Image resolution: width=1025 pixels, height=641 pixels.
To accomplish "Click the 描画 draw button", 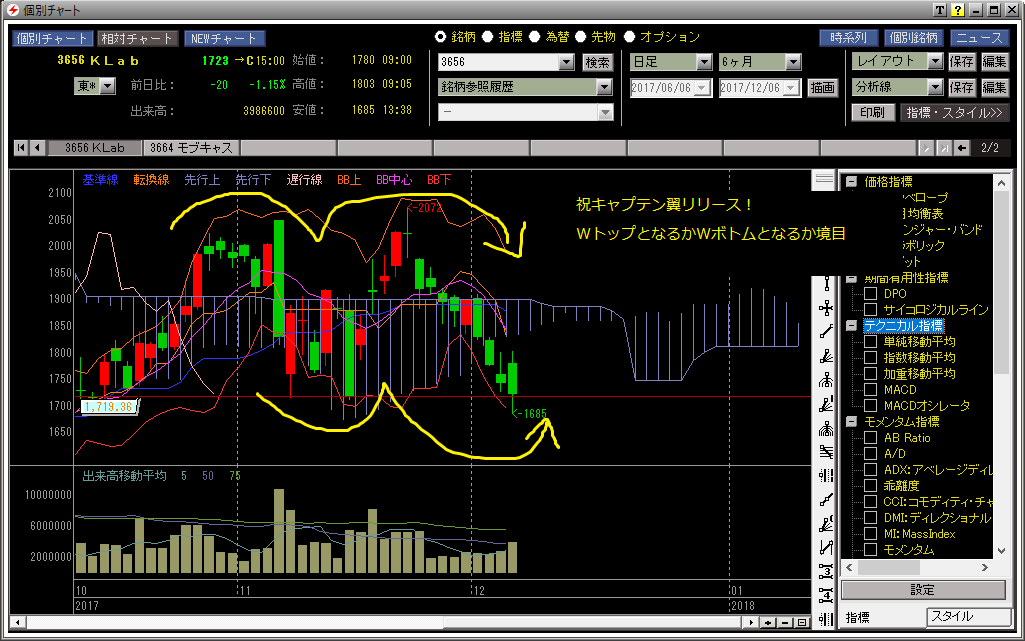I will [x=822, y=88].
